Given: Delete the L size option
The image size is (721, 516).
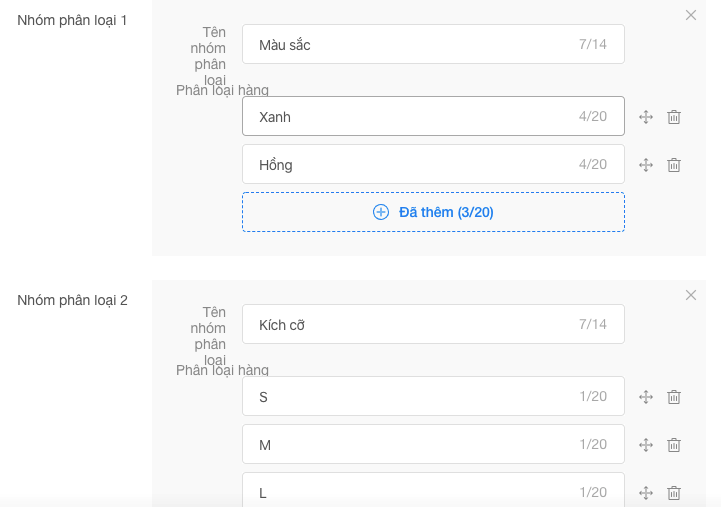Looking at the screenshot, I should (674, 493).
